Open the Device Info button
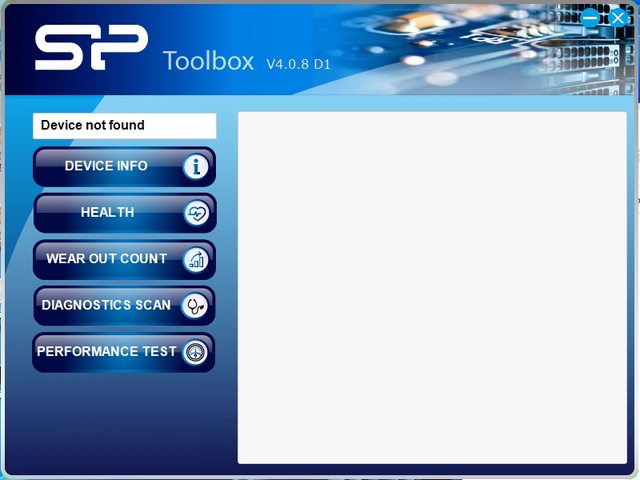The width and height of the screenshot is (640, 480). coord(124,167)
